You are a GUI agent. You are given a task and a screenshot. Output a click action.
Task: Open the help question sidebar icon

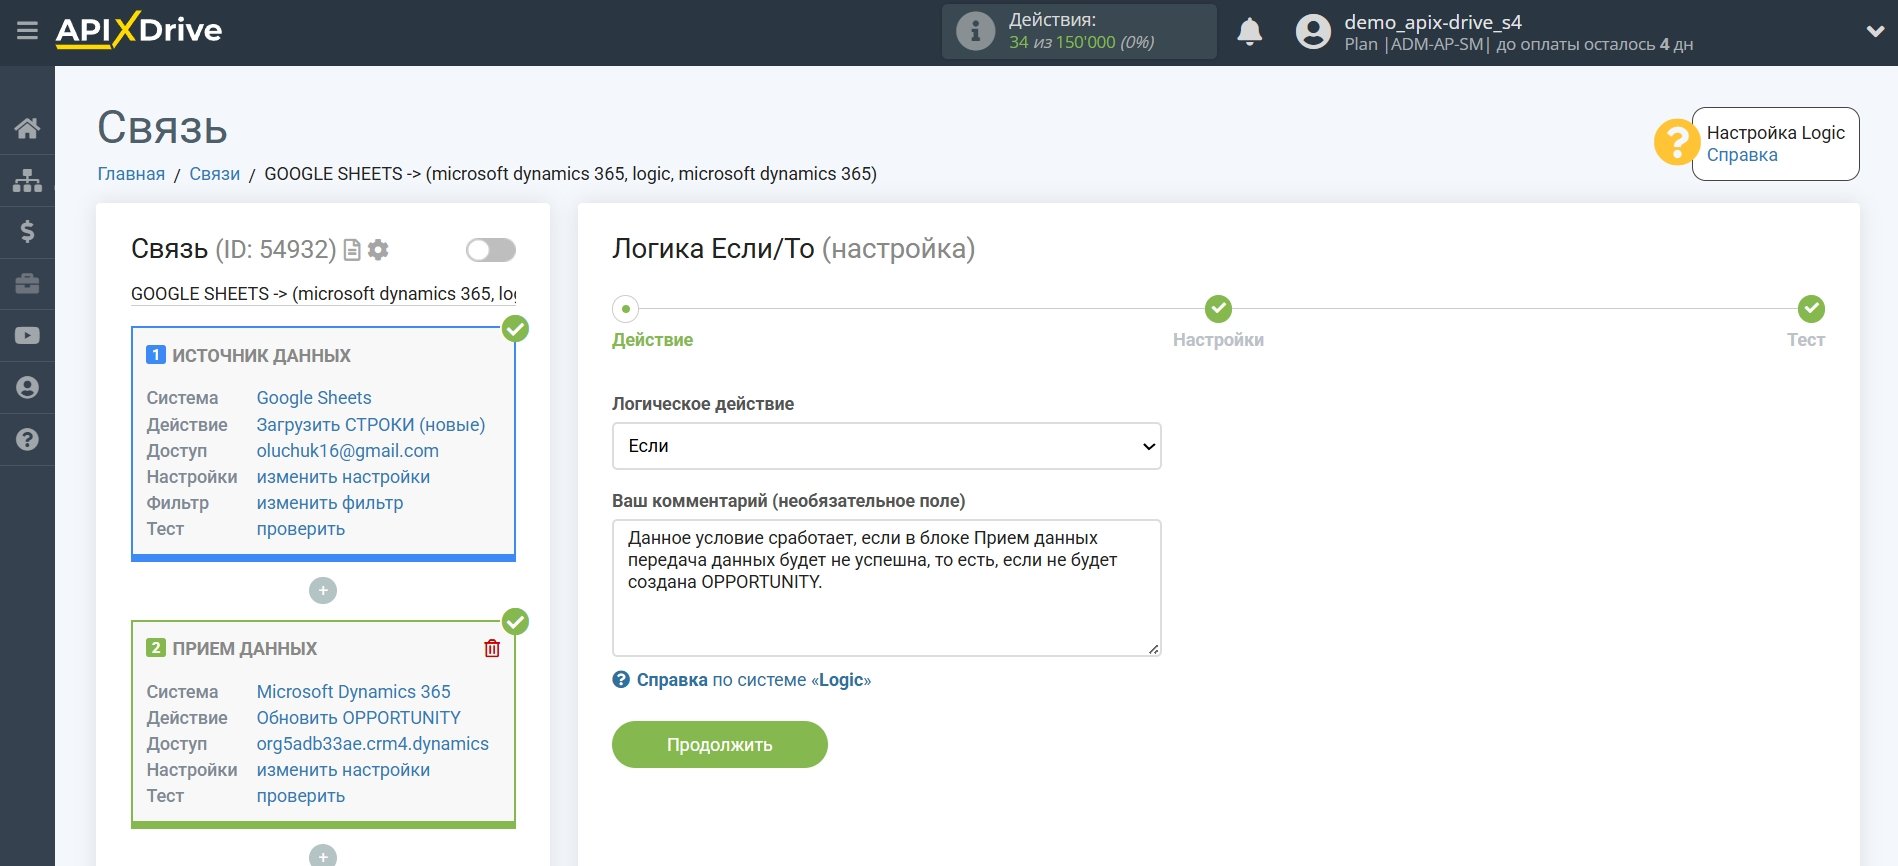27,440
